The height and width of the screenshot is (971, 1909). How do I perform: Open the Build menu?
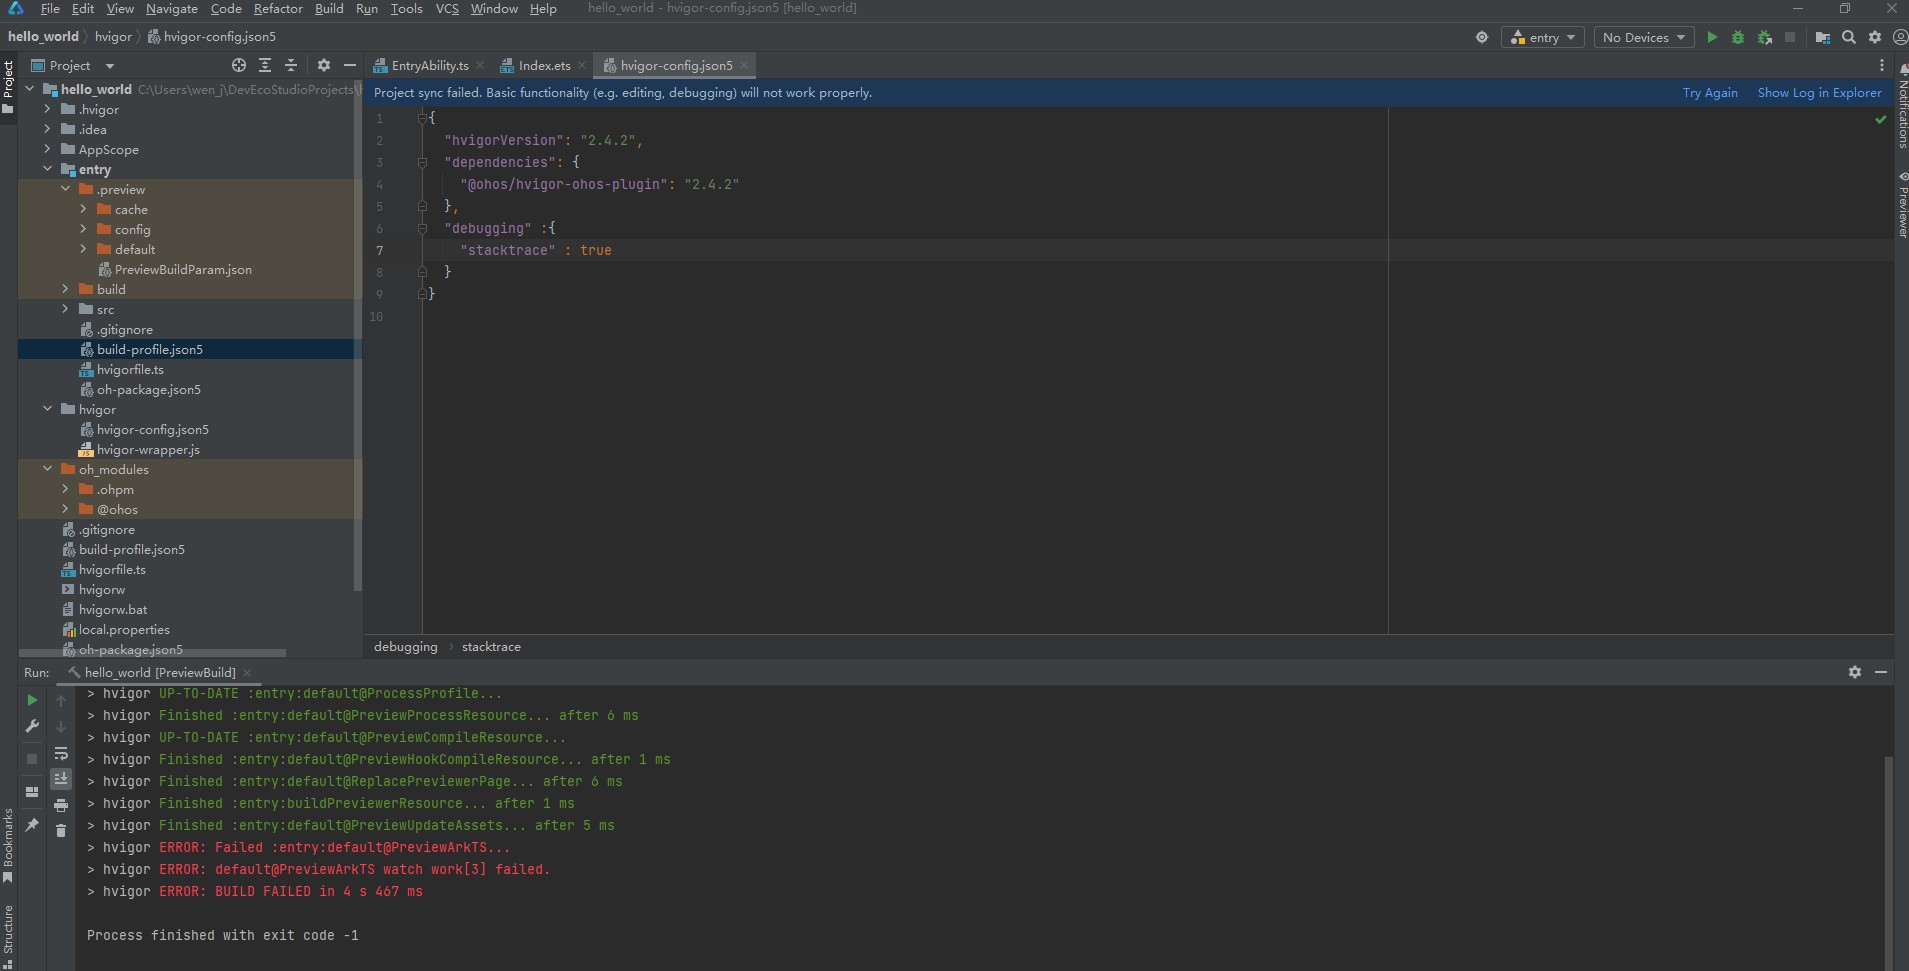(x=329, y=8)
